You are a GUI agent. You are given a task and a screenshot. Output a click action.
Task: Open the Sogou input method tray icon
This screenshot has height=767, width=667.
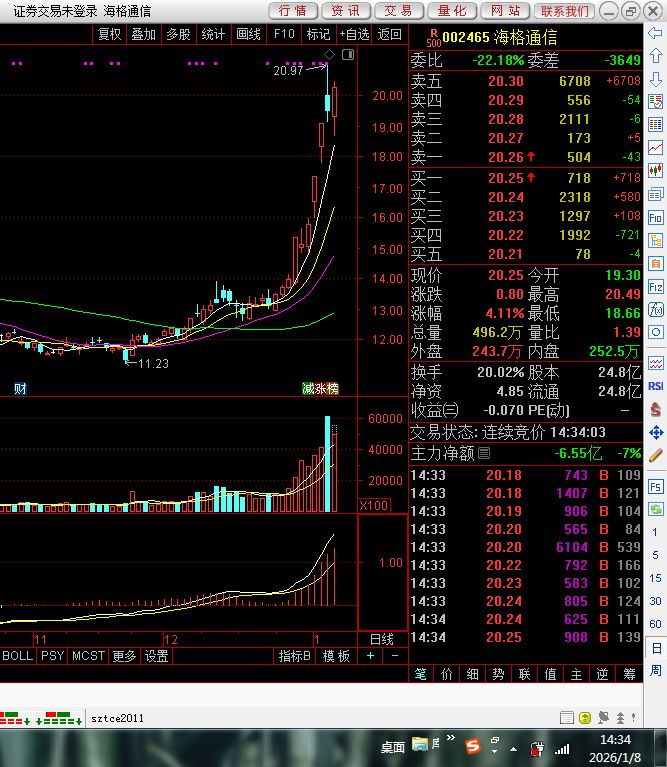point(472,746)
